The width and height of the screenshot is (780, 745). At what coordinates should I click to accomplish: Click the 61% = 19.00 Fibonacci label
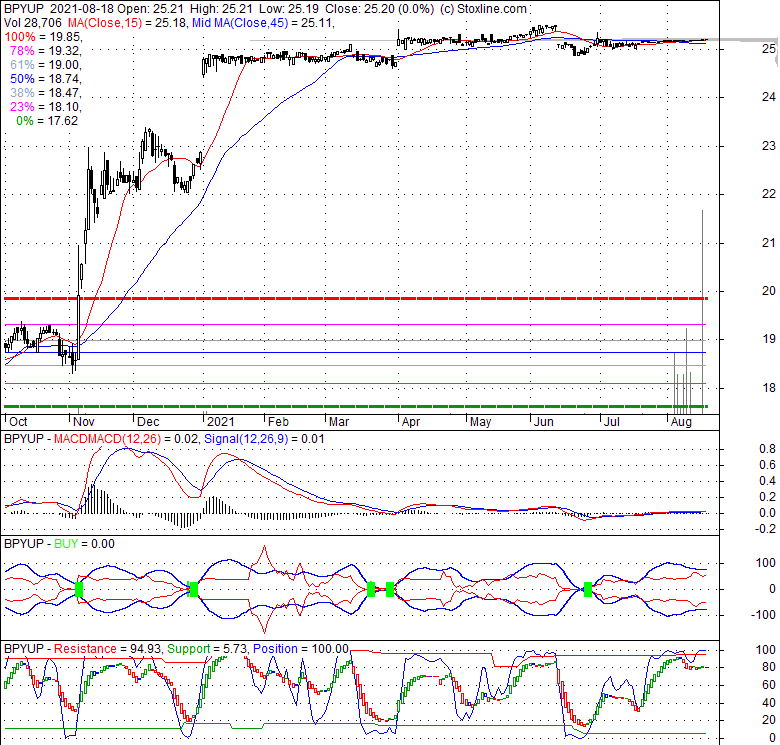click(46, 65)
